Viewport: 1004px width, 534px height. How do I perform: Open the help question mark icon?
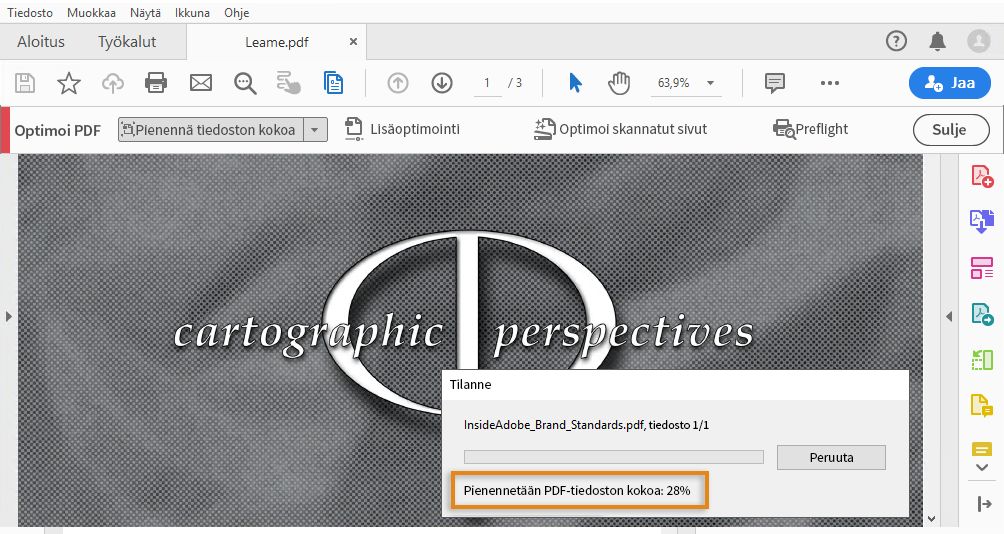coord(896,42)
